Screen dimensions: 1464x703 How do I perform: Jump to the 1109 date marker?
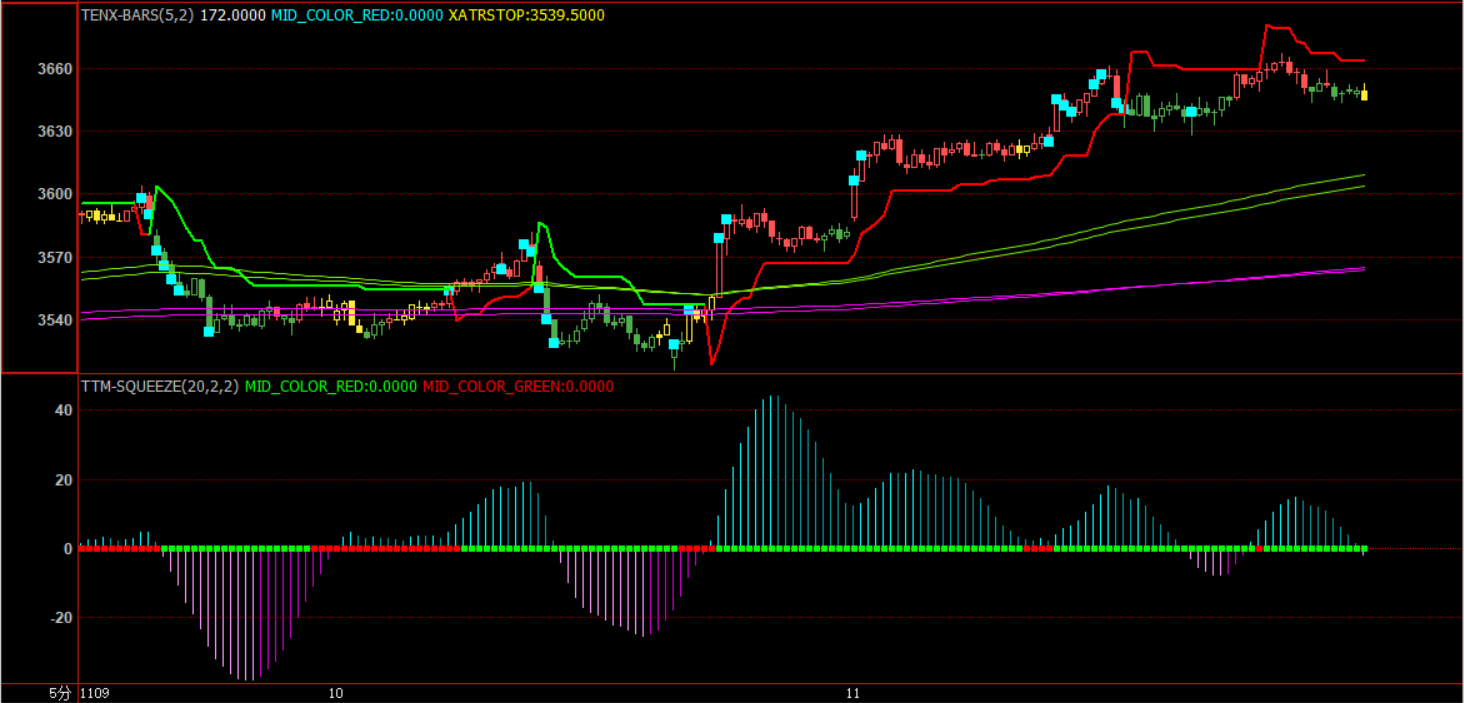point(94,693)
